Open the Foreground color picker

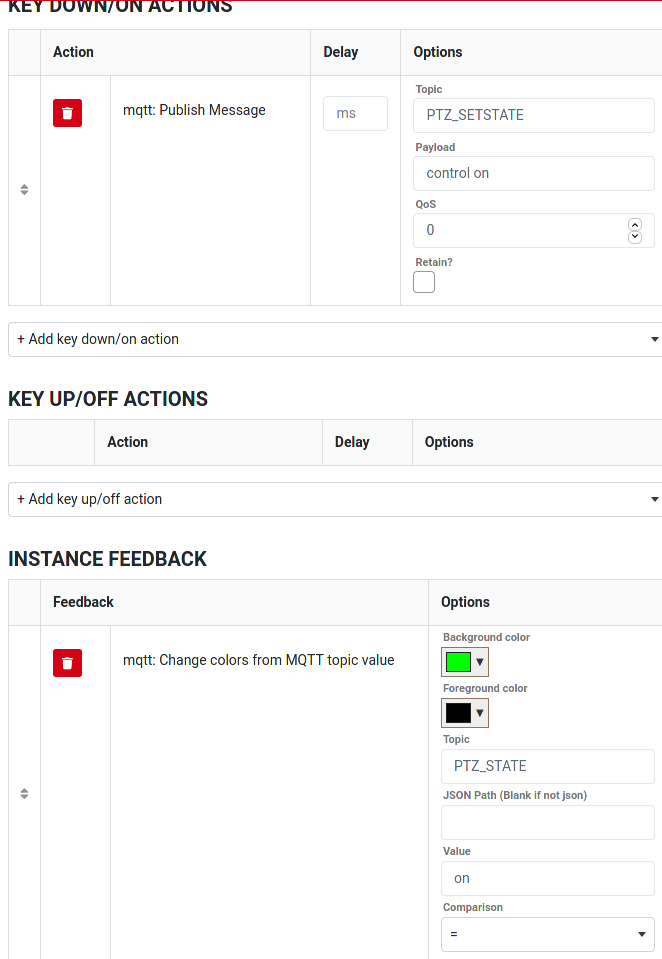(x=465, y=713)
